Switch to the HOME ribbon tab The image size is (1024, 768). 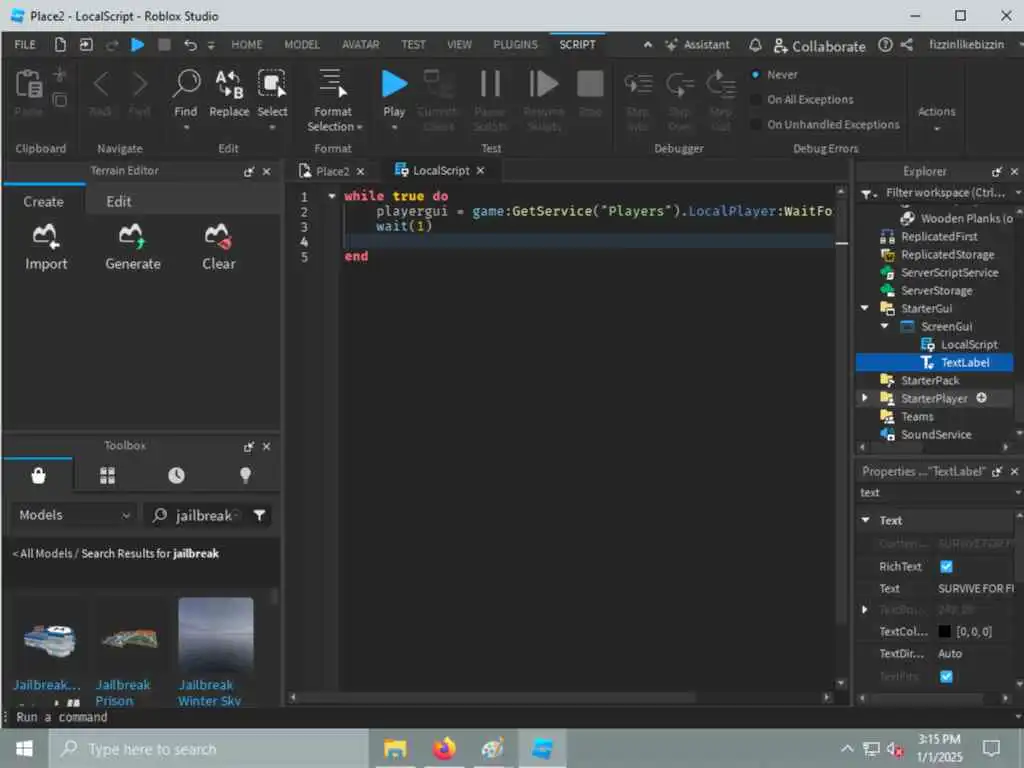pos(246,44)
